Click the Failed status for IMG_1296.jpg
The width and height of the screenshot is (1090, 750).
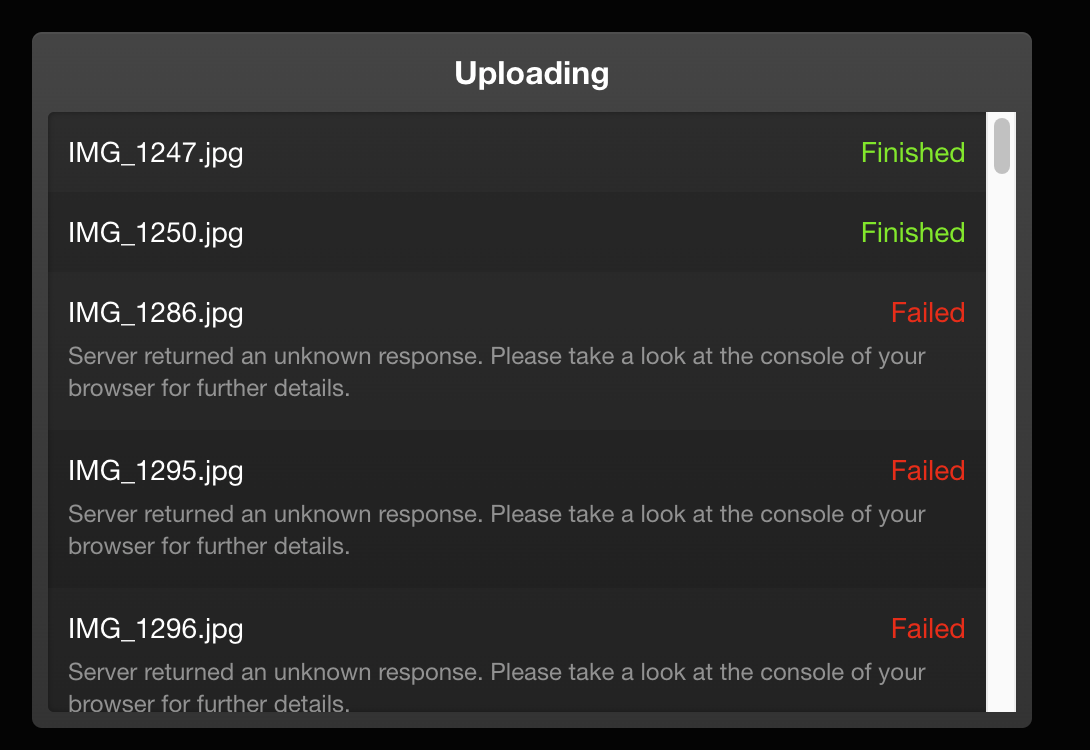[928, 628]
